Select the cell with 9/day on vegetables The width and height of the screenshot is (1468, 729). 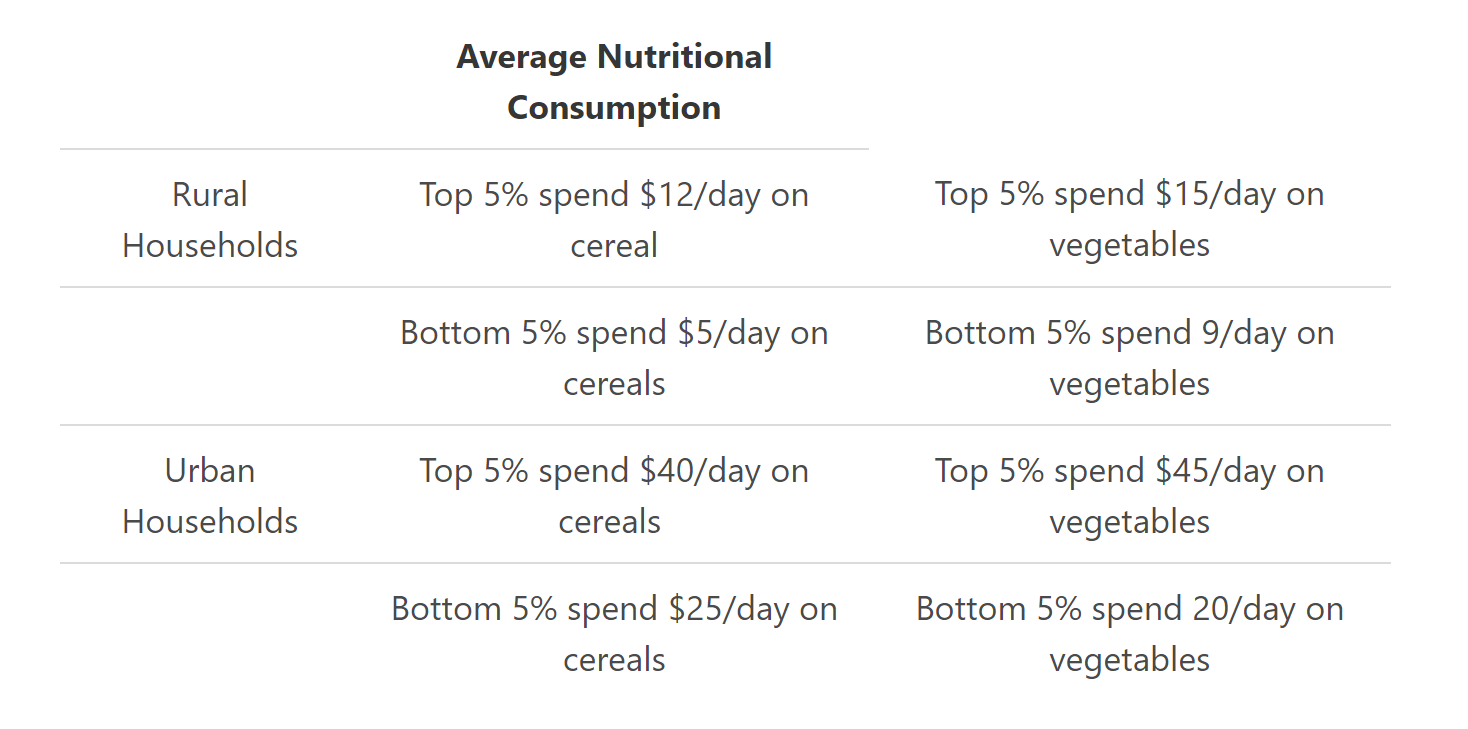point(1129,358)
